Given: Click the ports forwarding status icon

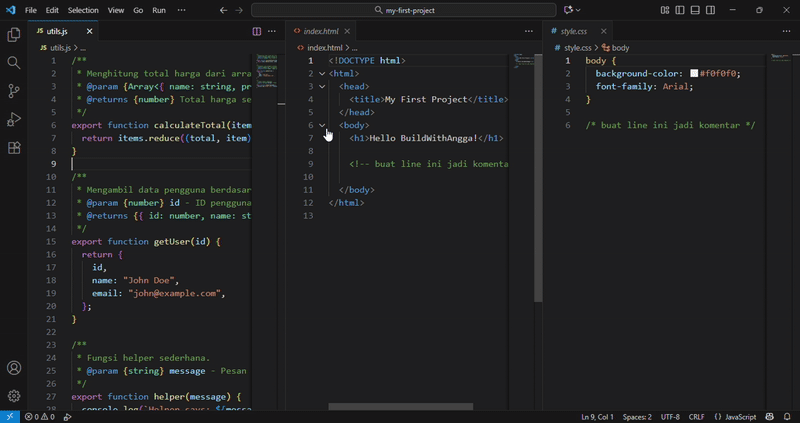Looking at the screenshot, I should tap(67, 417).
